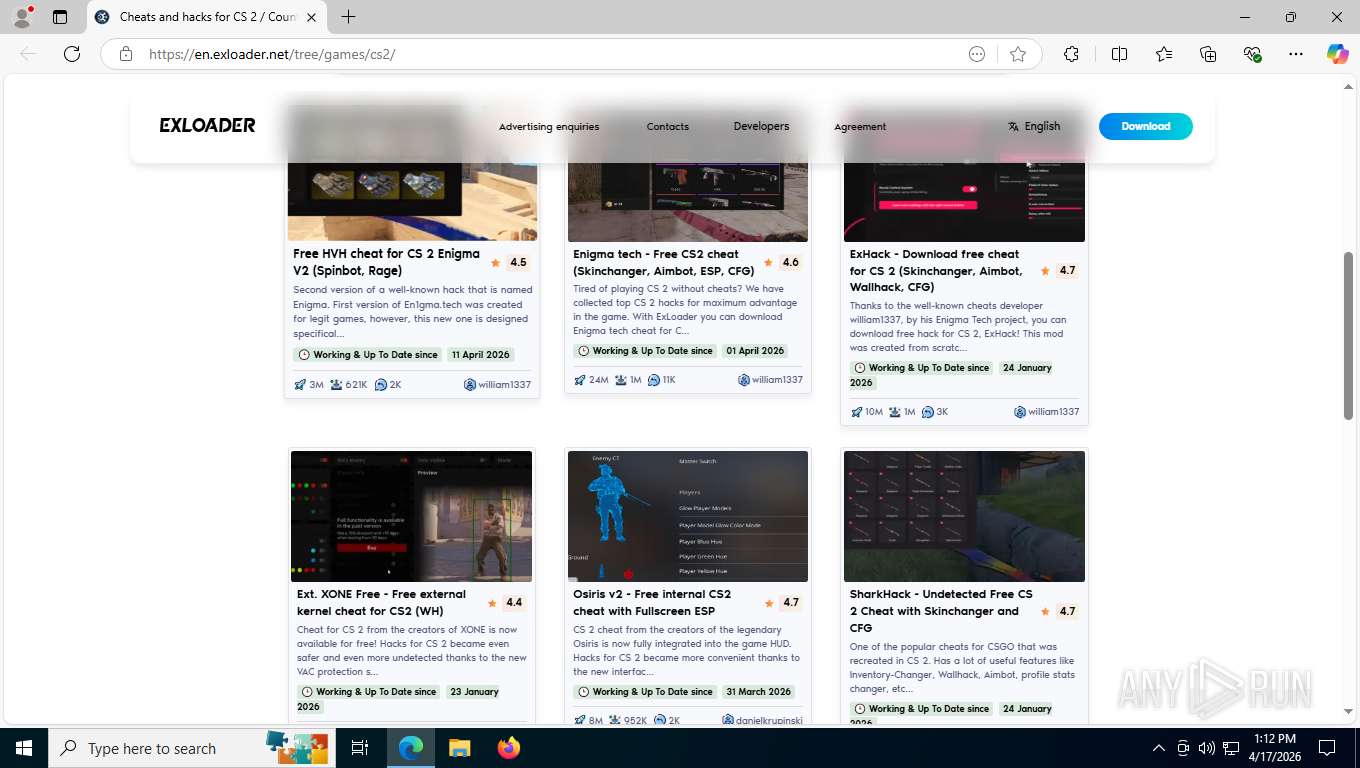Click the blue Download button

coord(1146,126)
